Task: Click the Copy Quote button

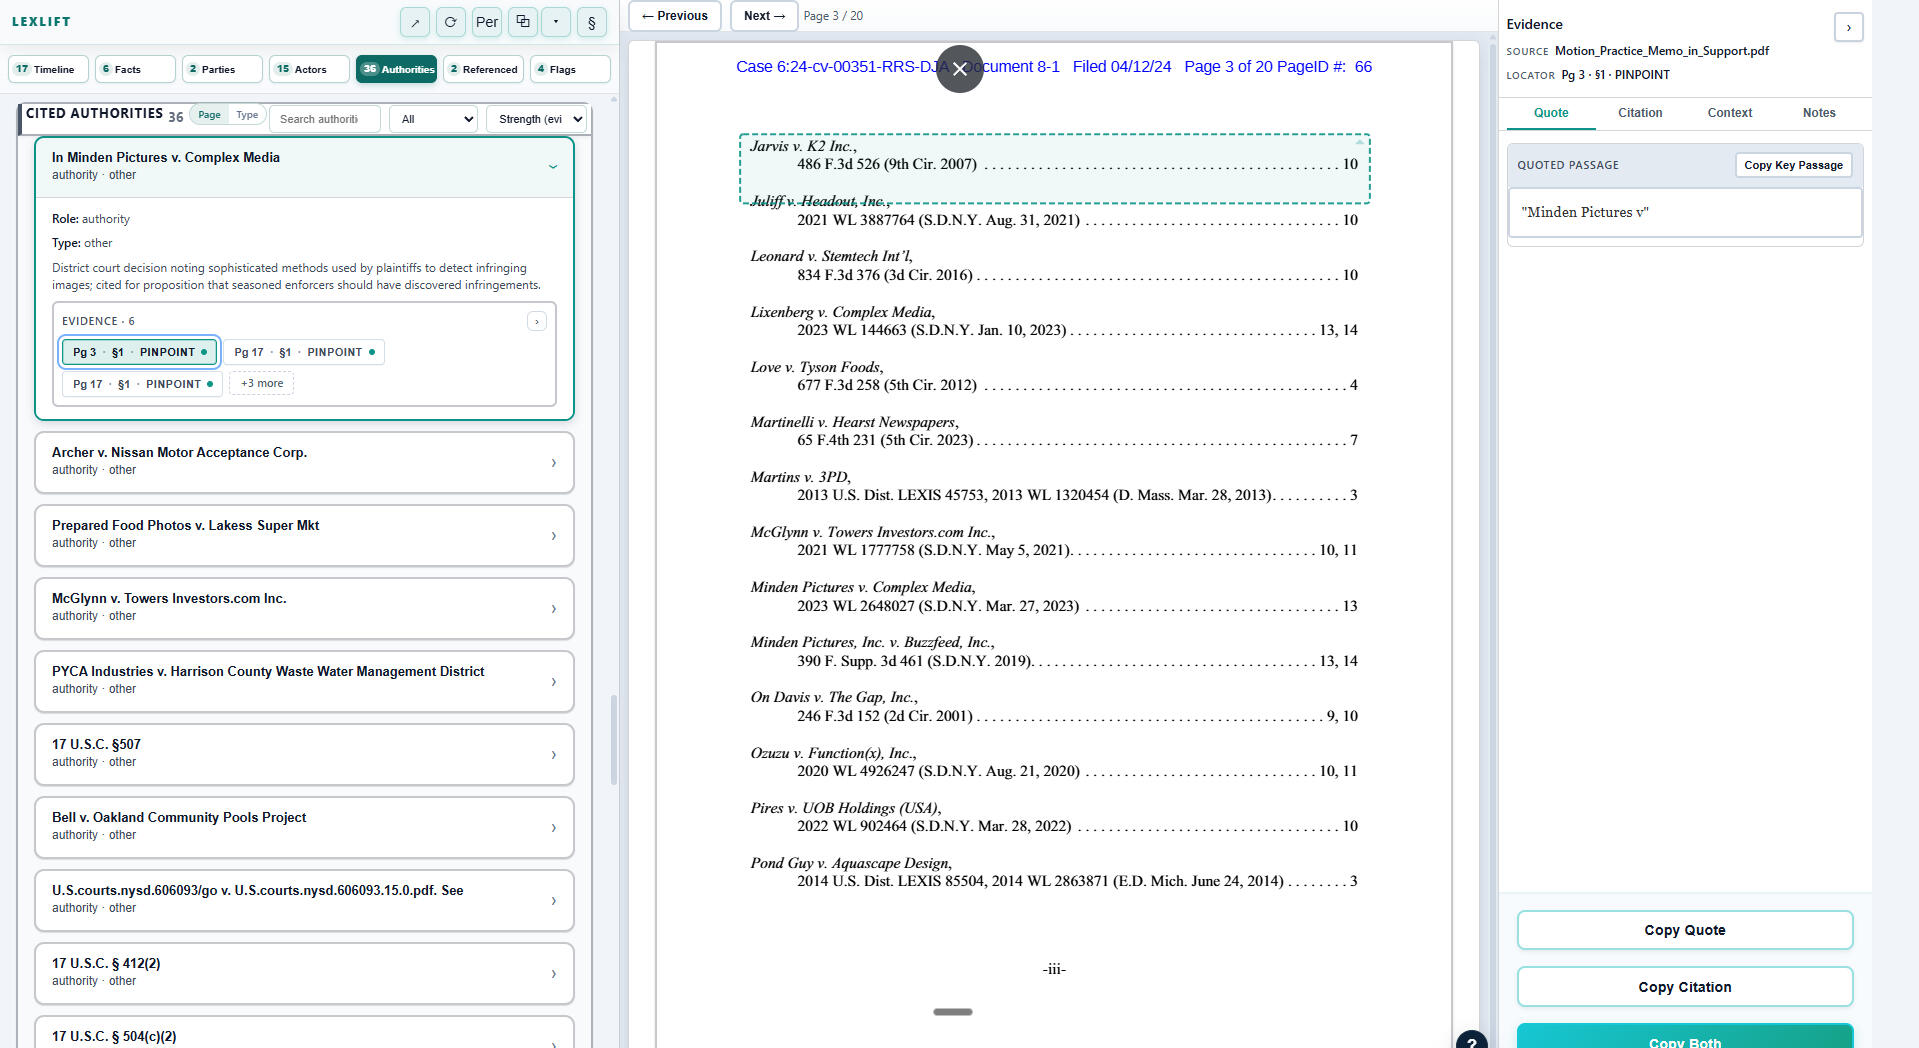Action: pyautogui.click(x=1684, y=930)
